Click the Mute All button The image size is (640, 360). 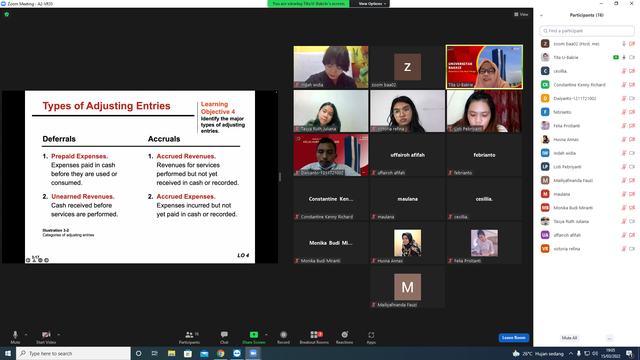point(569,338)
